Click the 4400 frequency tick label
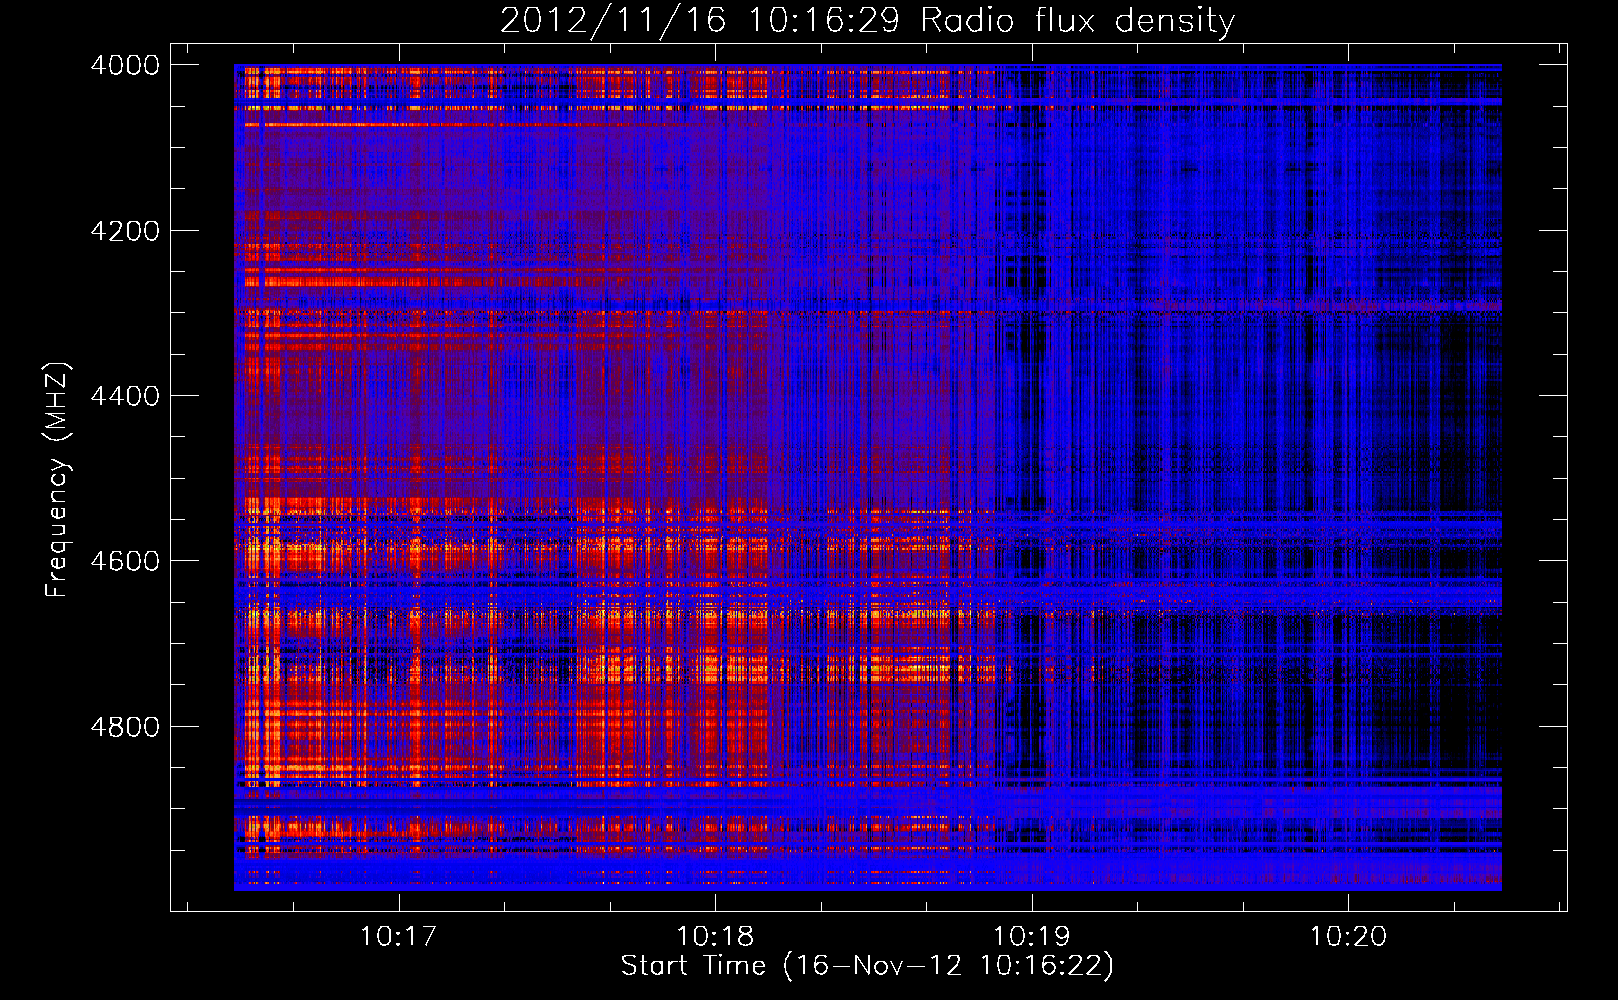The height and width of the screenshot is (1000, 1618). pos(125,396)
